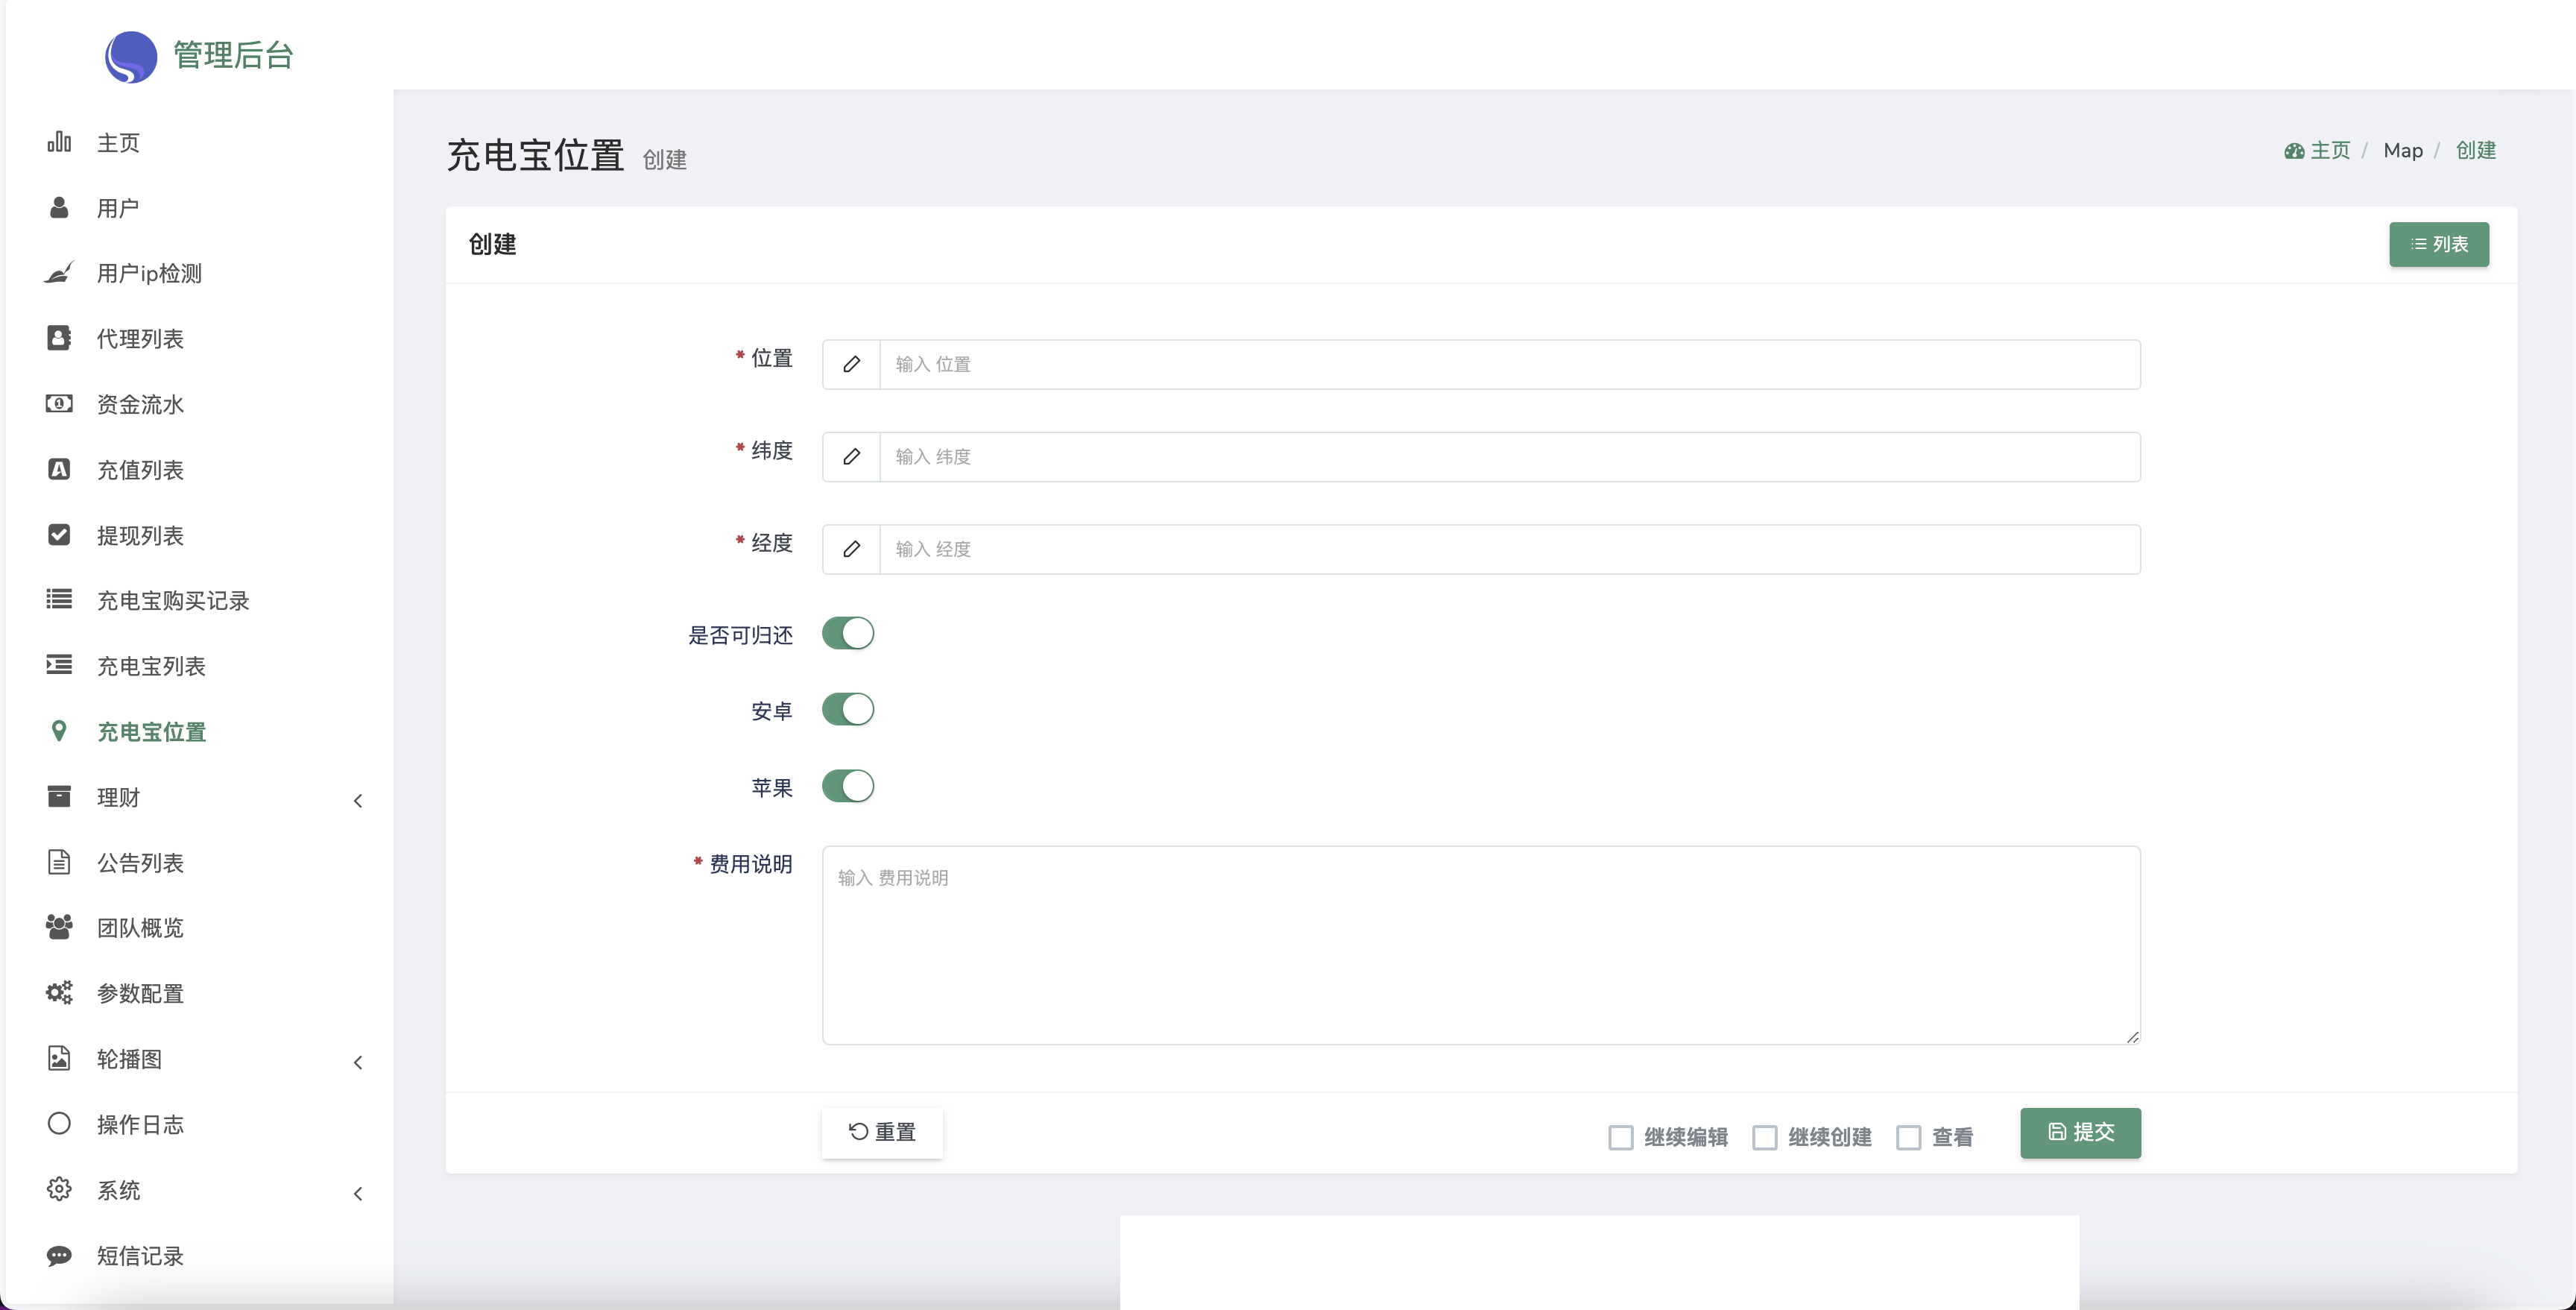The width and height of the screenshot is (2576, 1310).
Task: Select the 用户ip检测 sidebar icon
Action: (x=58, y=272)
